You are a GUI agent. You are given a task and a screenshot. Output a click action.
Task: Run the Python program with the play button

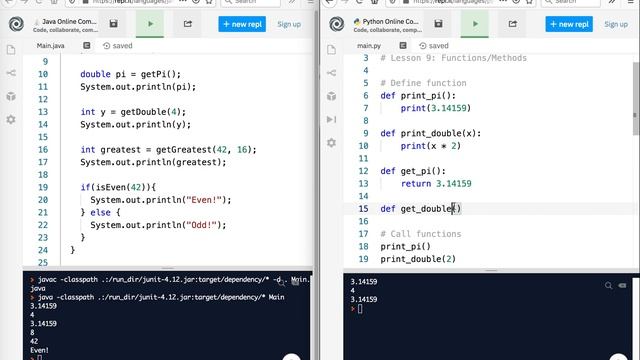[475, 24]
